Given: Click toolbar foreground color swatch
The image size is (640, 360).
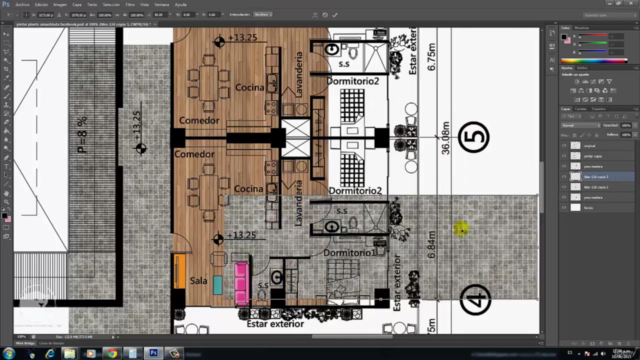Looking at the screenshot, I should tap(4, 216).
